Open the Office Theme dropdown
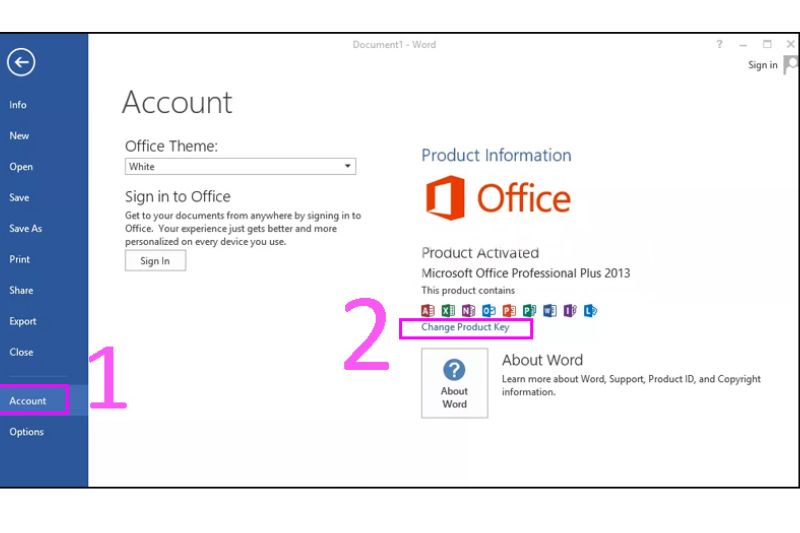The image size is (800, 533). pos(240,166)
